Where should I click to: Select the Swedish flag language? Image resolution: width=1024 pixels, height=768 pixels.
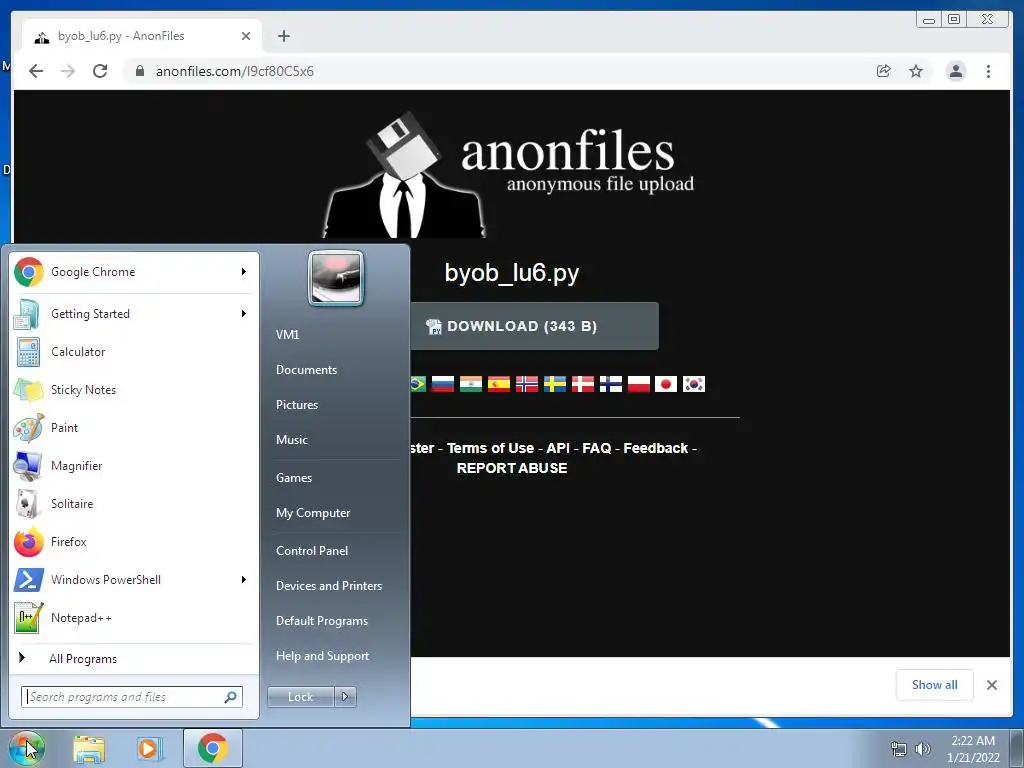(555, 384)
